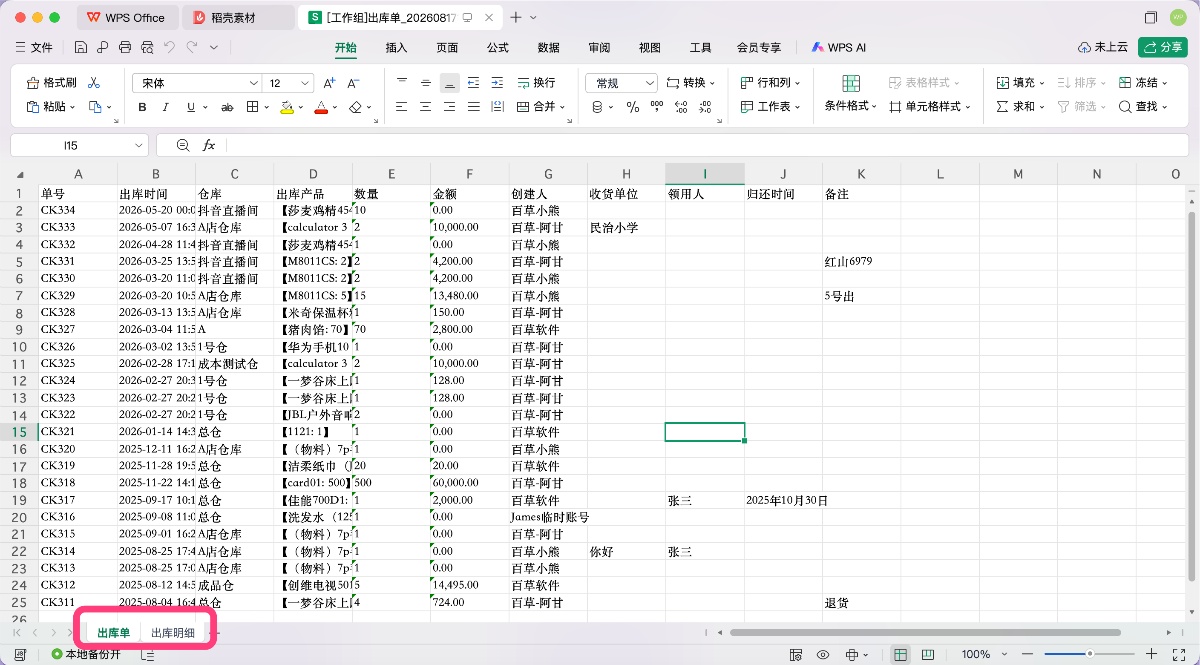
Task: Open the number format 常规 dropdown
Action: [x=649, y=83]
